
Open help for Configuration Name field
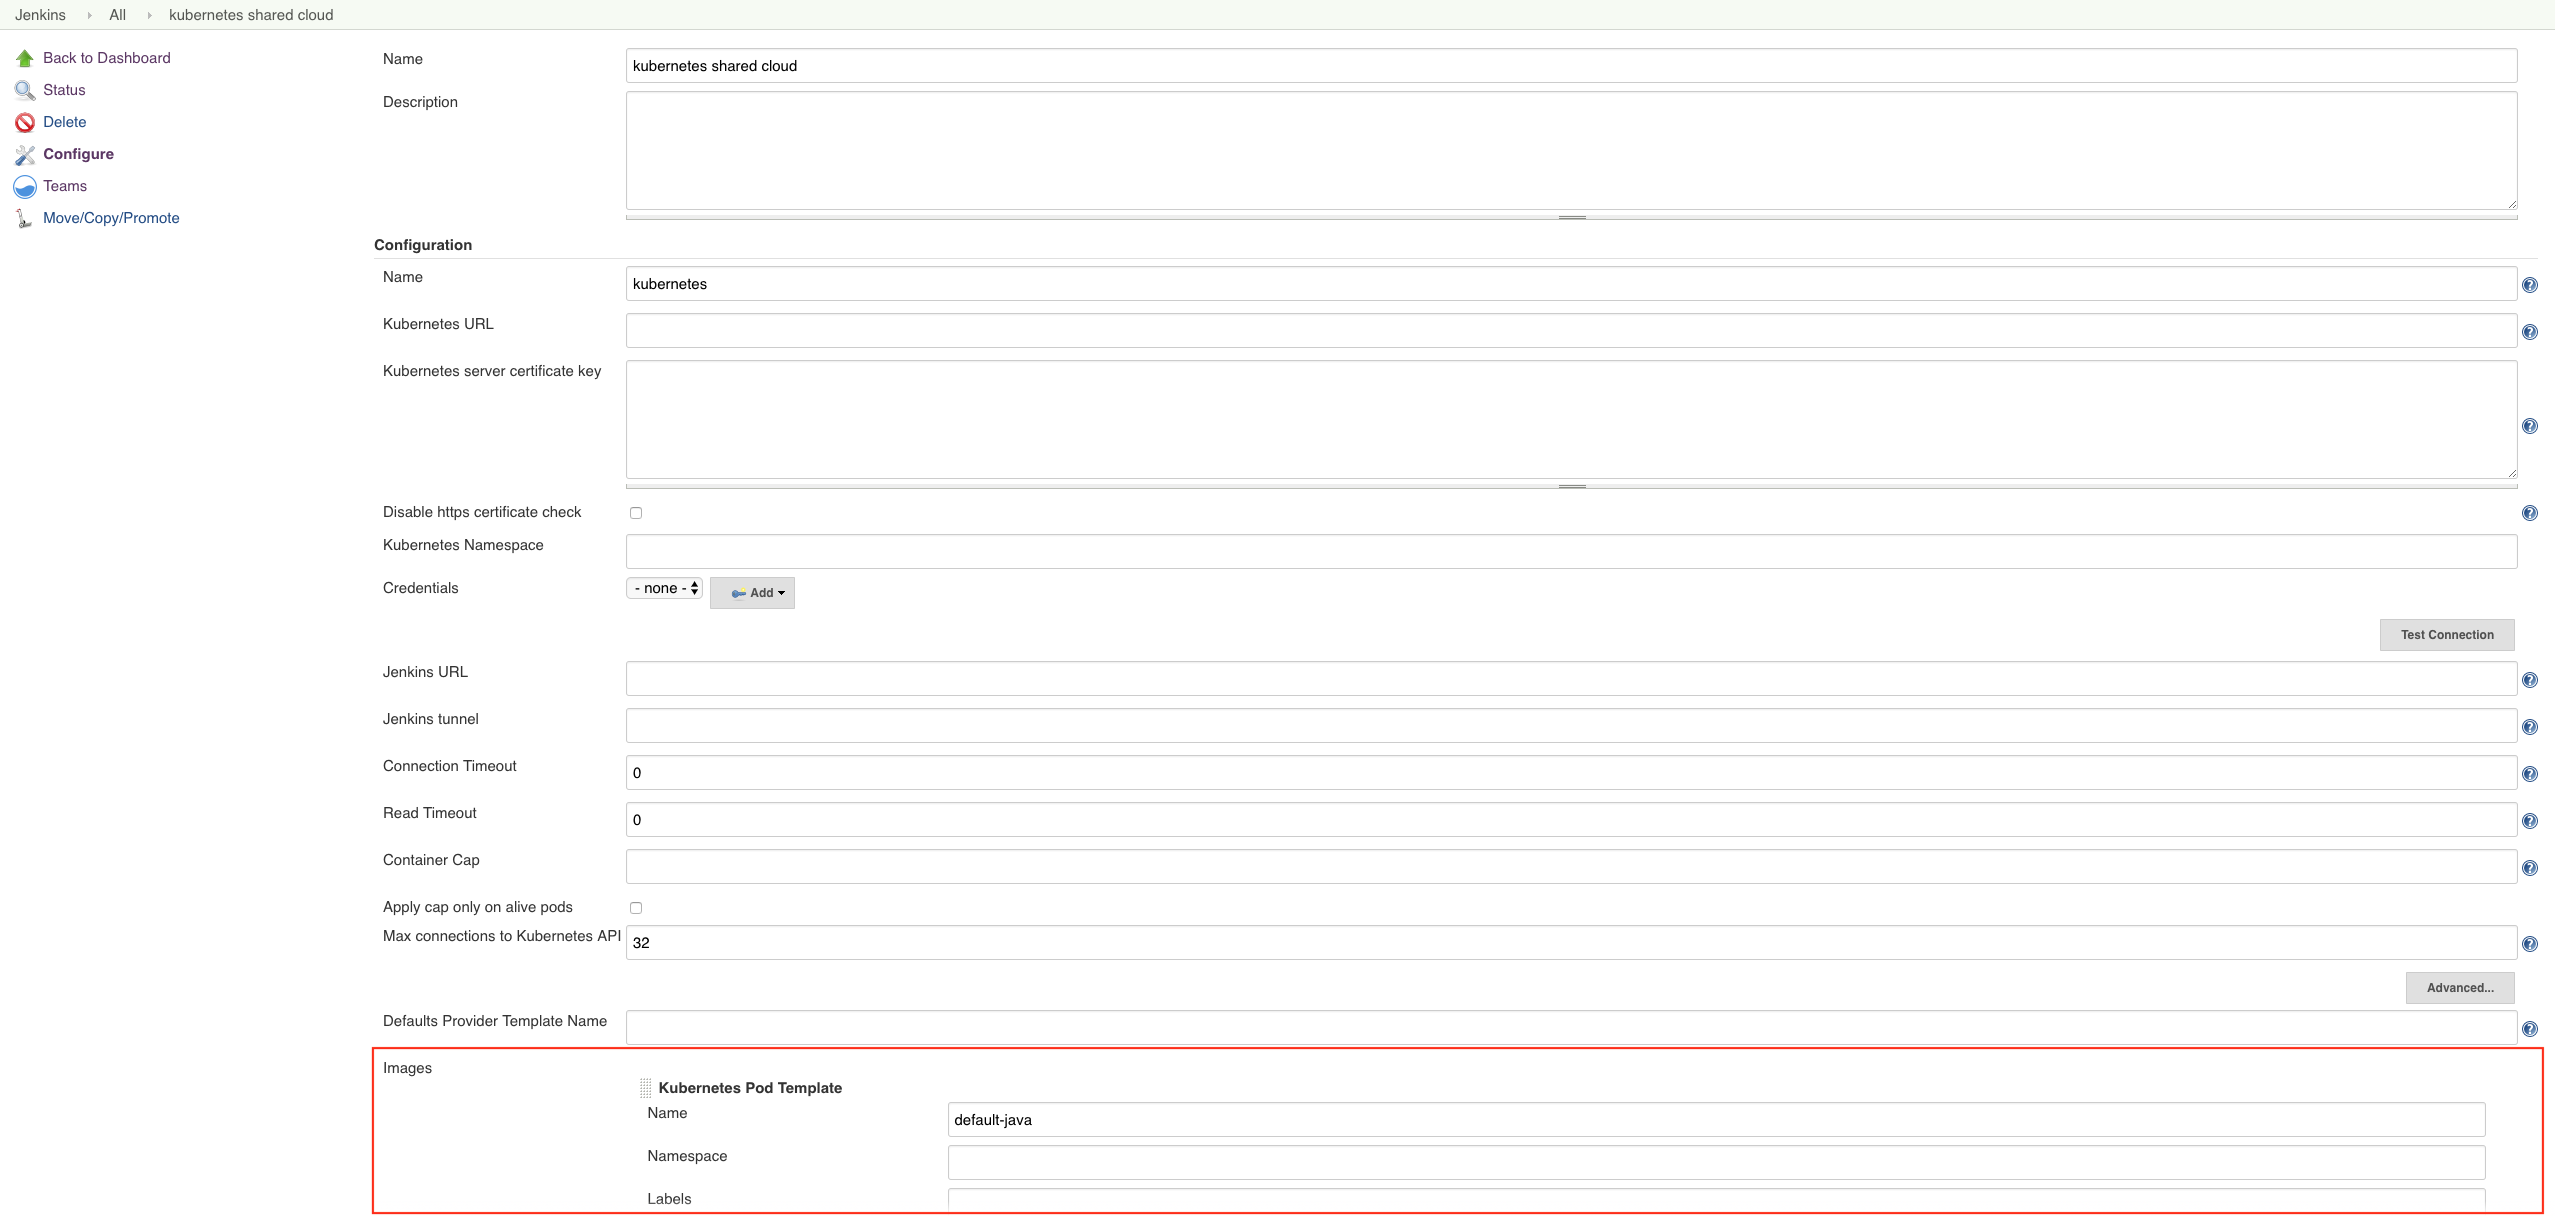pos(2530,285)
